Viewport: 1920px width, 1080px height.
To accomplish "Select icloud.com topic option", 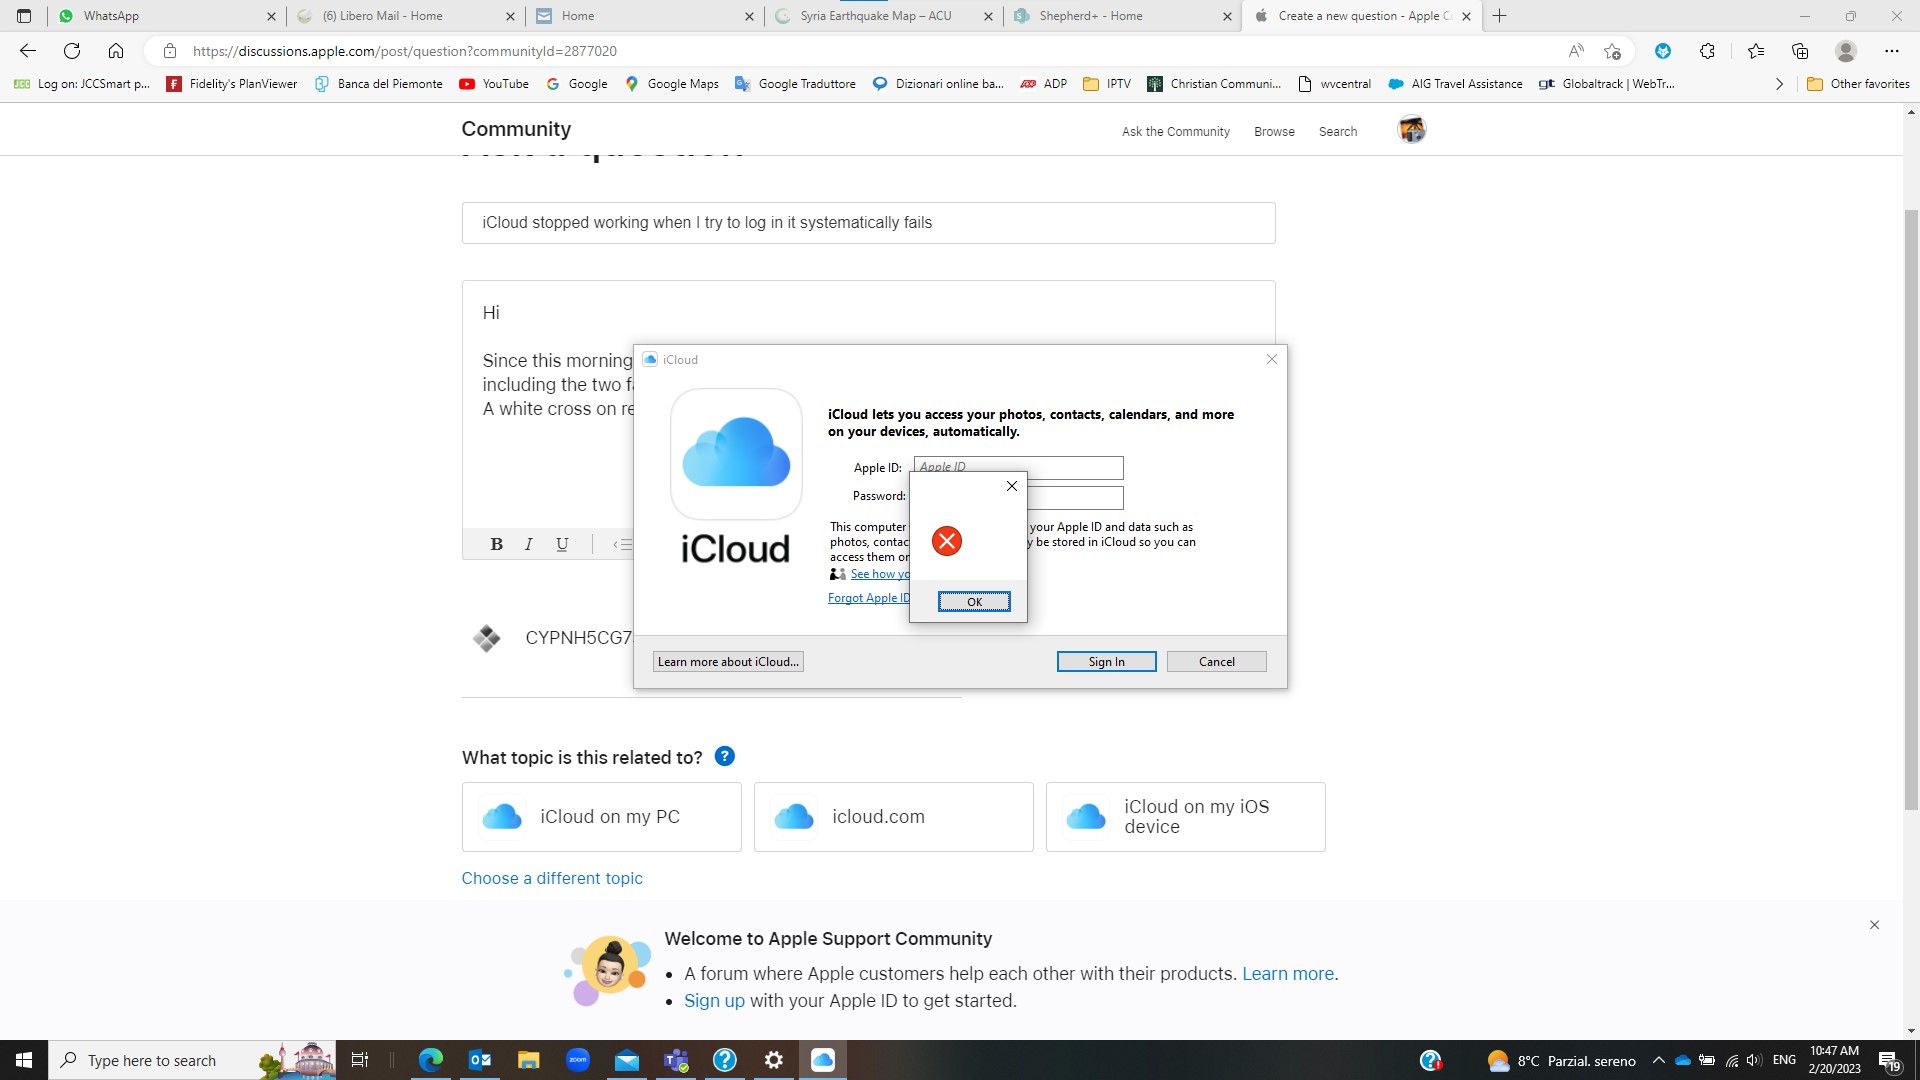I will (893, 817).
